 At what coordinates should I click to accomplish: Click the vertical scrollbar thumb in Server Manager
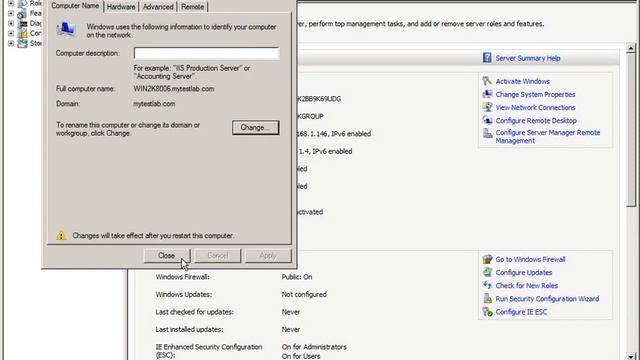coord(631,129)
